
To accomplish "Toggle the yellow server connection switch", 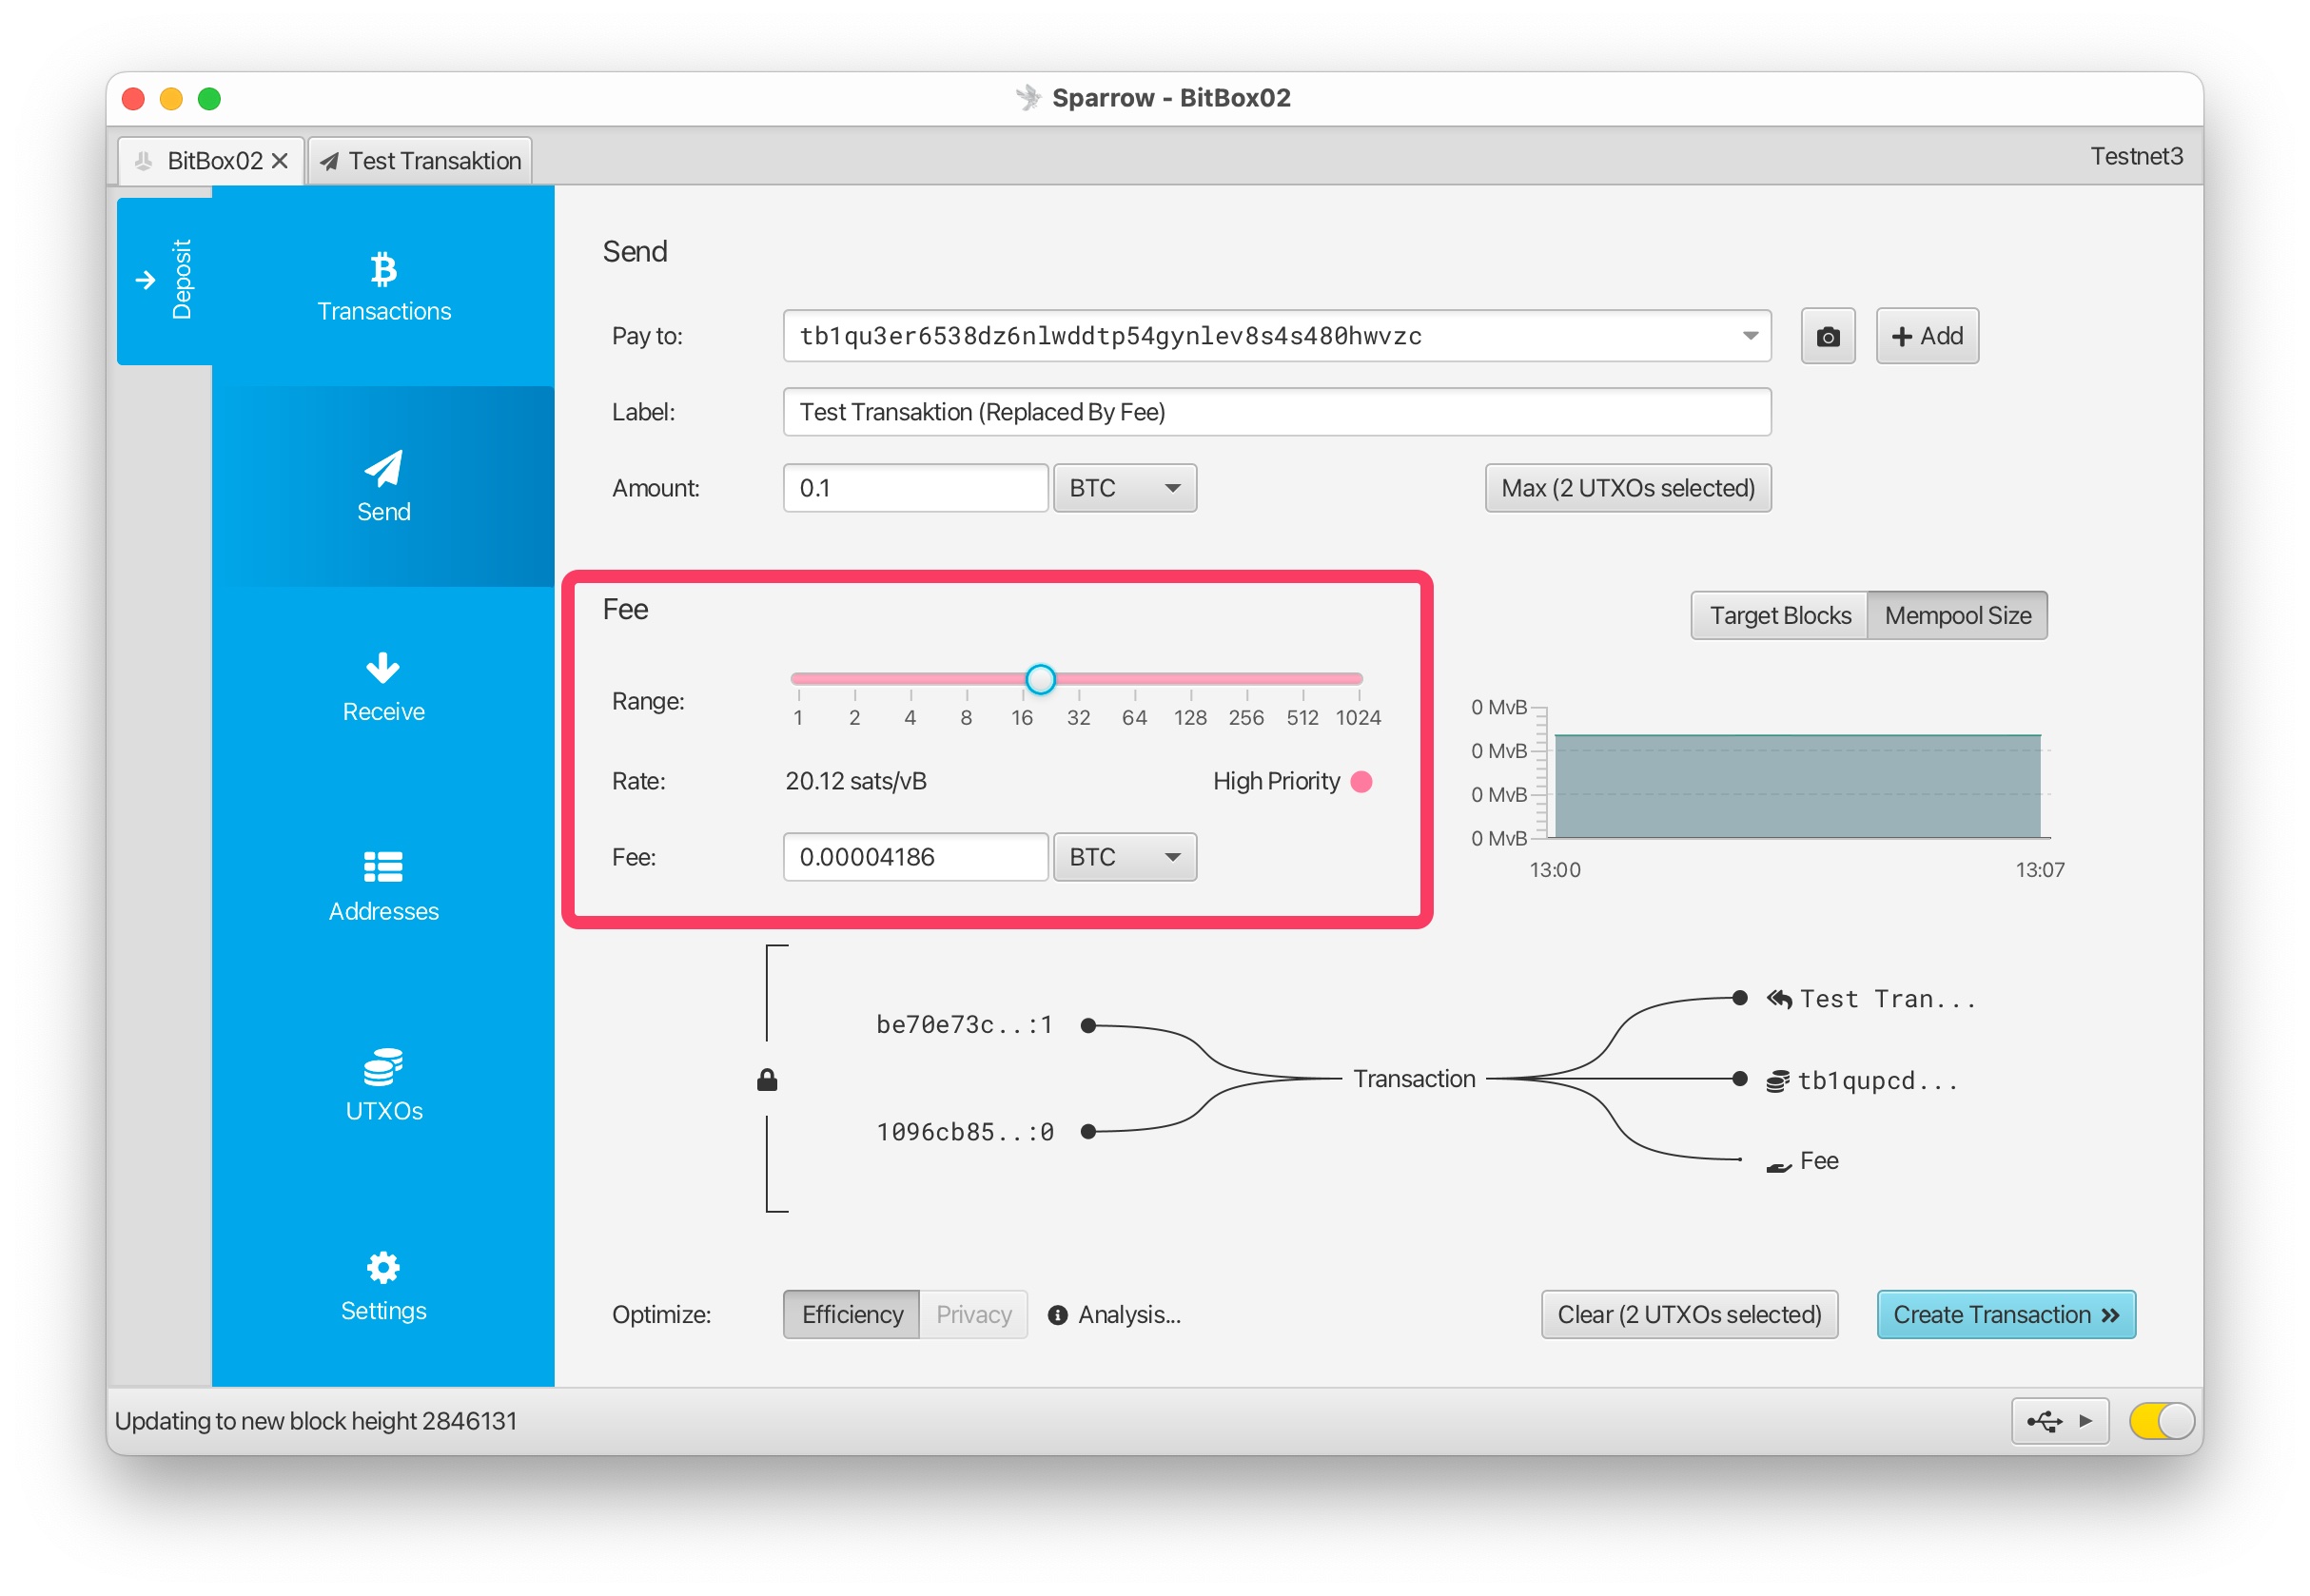I will click(x=2160, y=1420).
